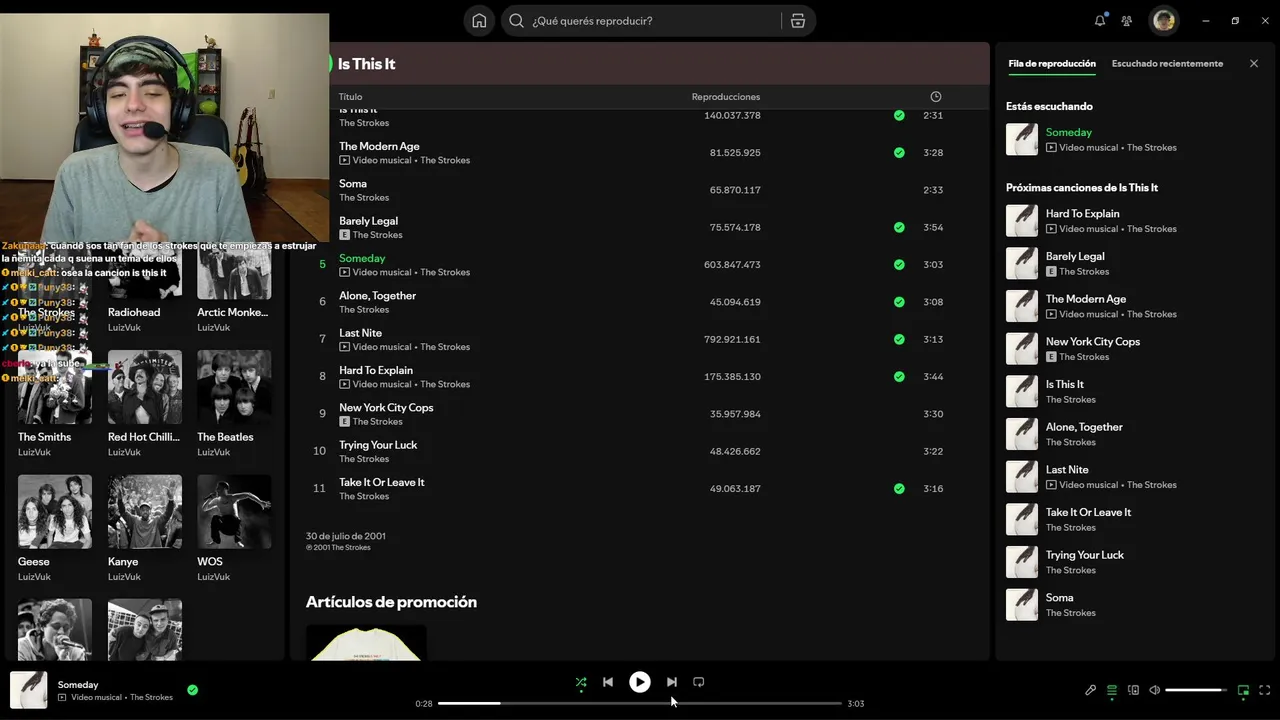Toggle the miniplayer icon
The image size is (1280, 720).
[1243, 690]
